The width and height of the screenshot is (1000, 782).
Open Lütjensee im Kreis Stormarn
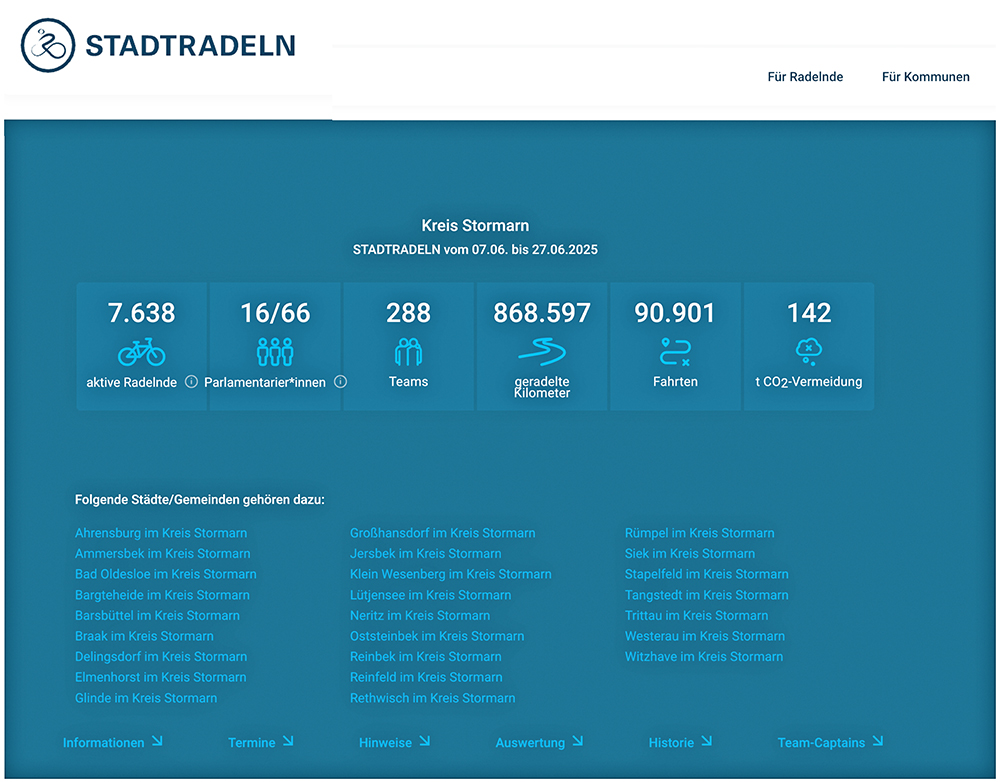click(x=430, y=594)
